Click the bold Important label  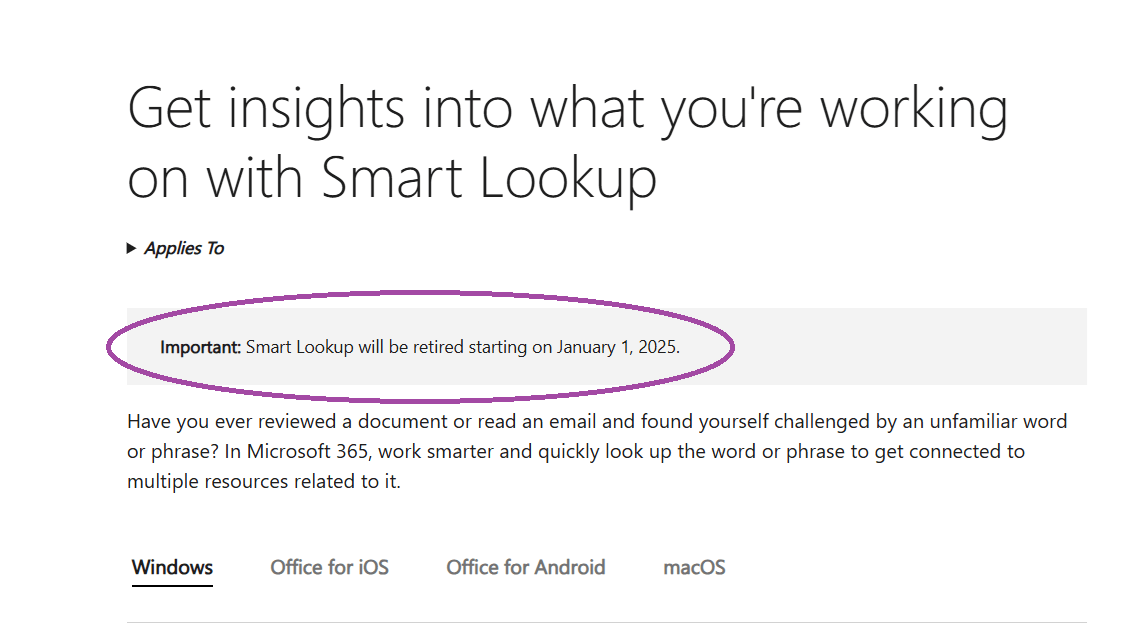click(x=200, y=348)
